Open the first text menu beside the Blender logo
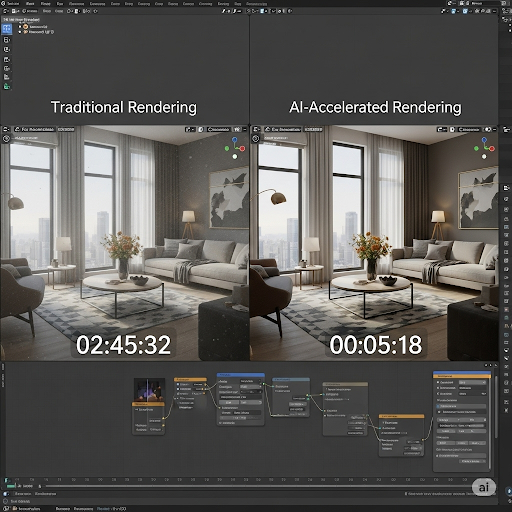The height and width of the screenshot is (512, 512). (14, 4)
